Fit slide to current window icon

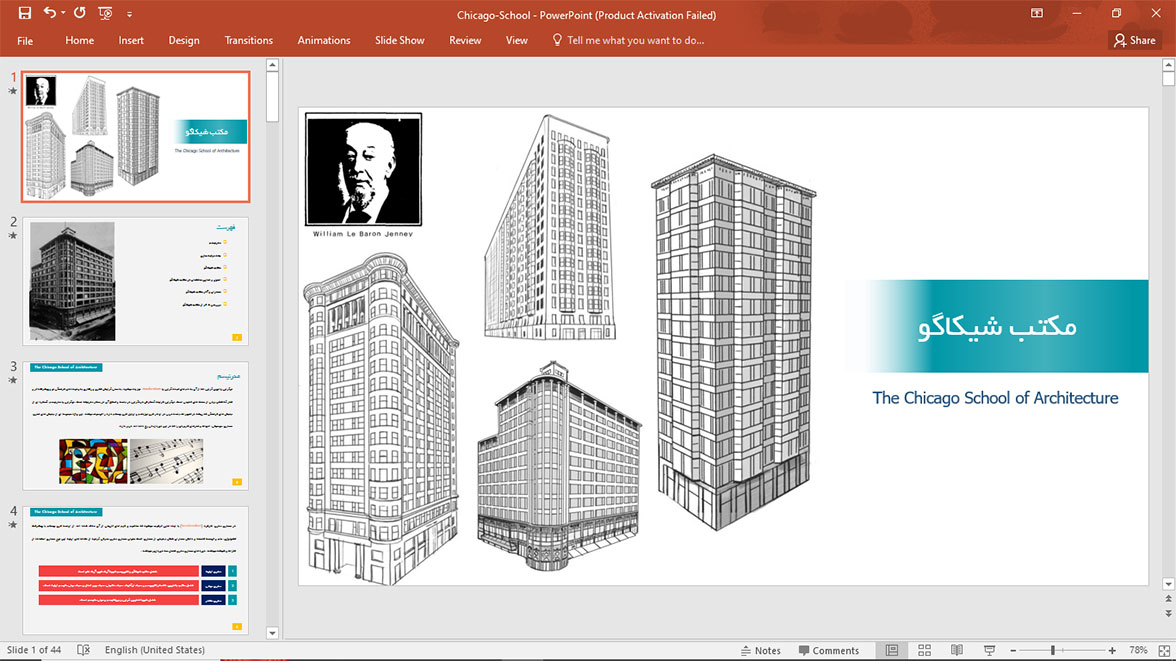point(1164,650)
